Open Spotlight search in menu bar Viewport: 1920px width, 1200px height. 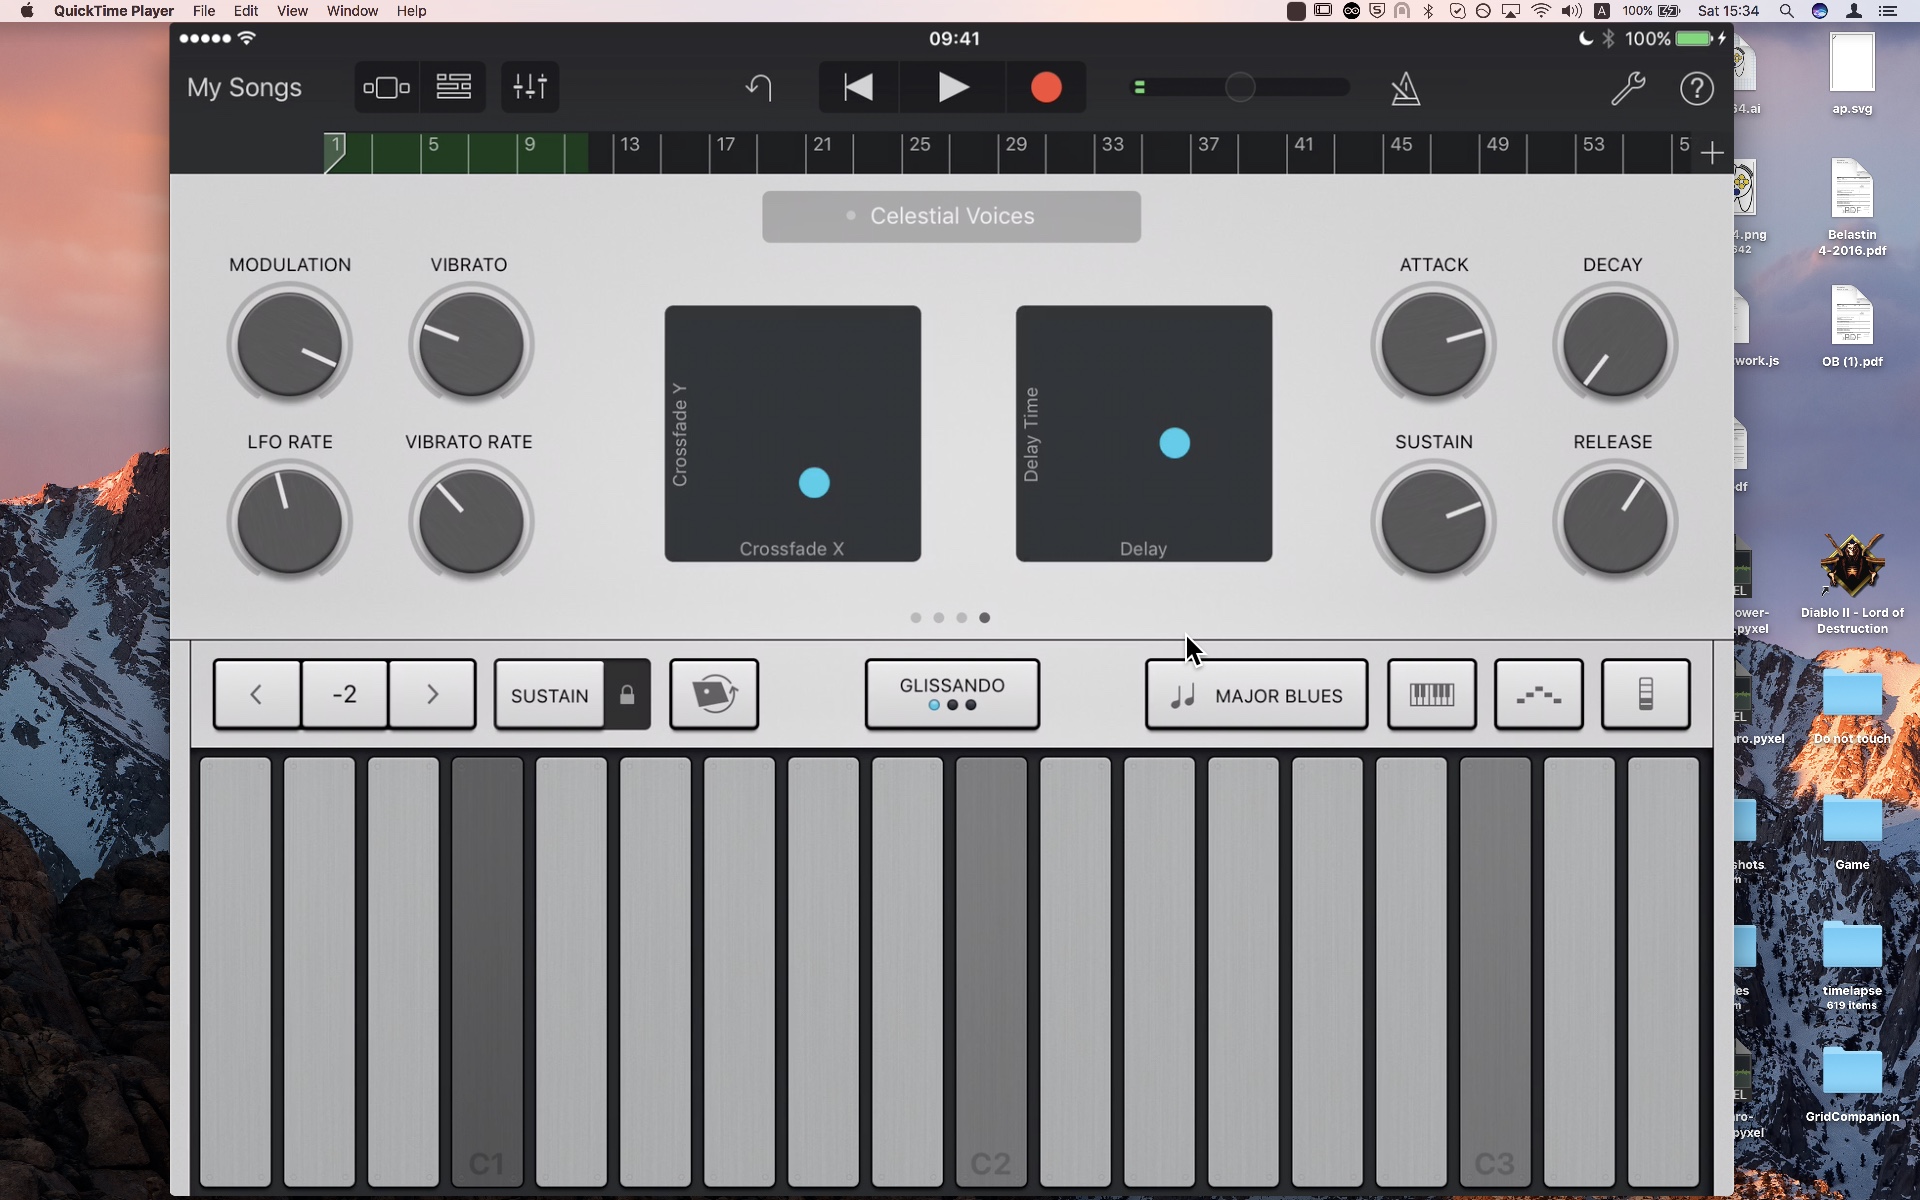(1786, 11)
